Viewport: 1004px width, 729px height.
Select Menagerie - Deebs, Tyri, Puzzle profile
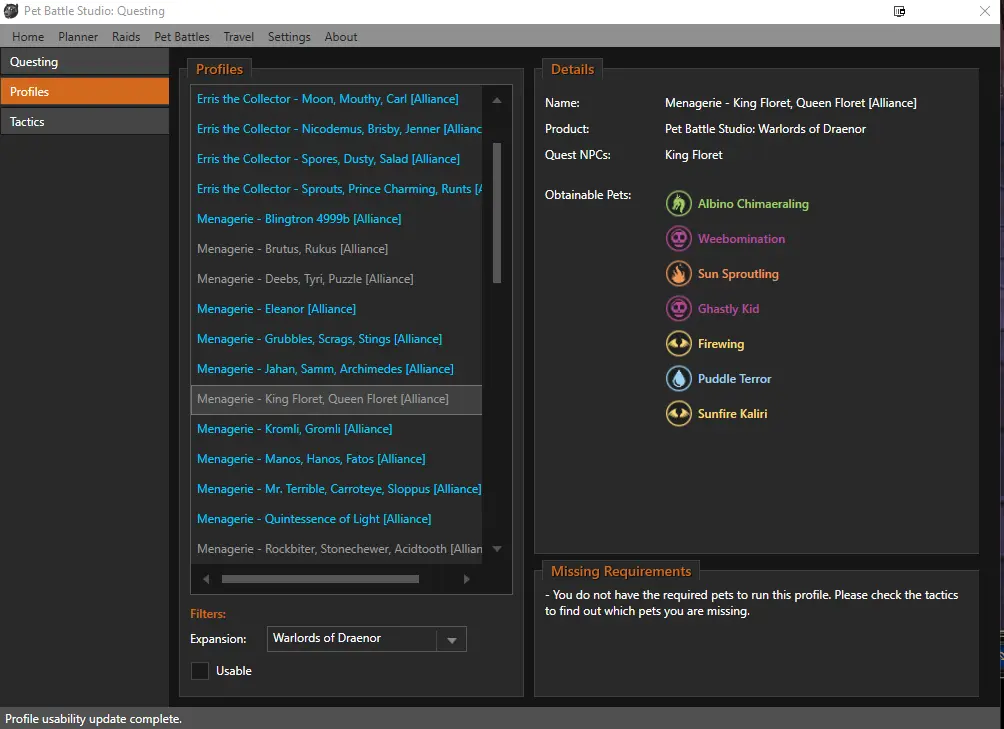click(336, 279)
